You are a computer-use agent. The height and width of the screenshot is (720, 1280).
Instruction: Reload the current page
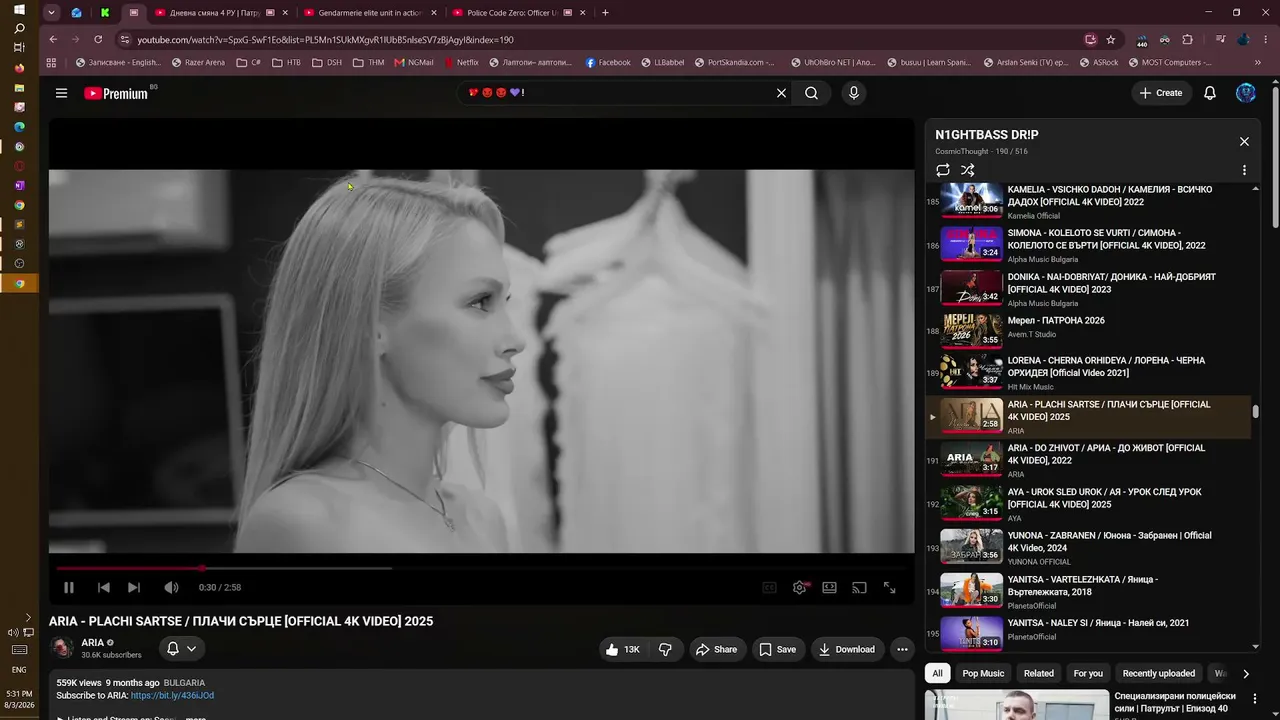[98, 40]
